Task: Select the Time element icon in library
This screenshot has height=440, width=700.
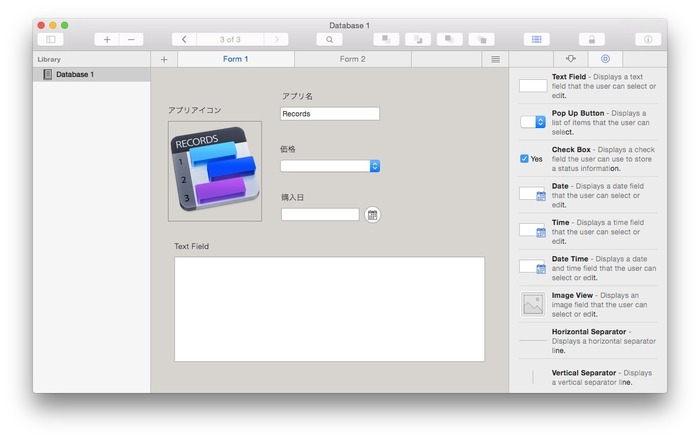Action: [x=533, y=230]
